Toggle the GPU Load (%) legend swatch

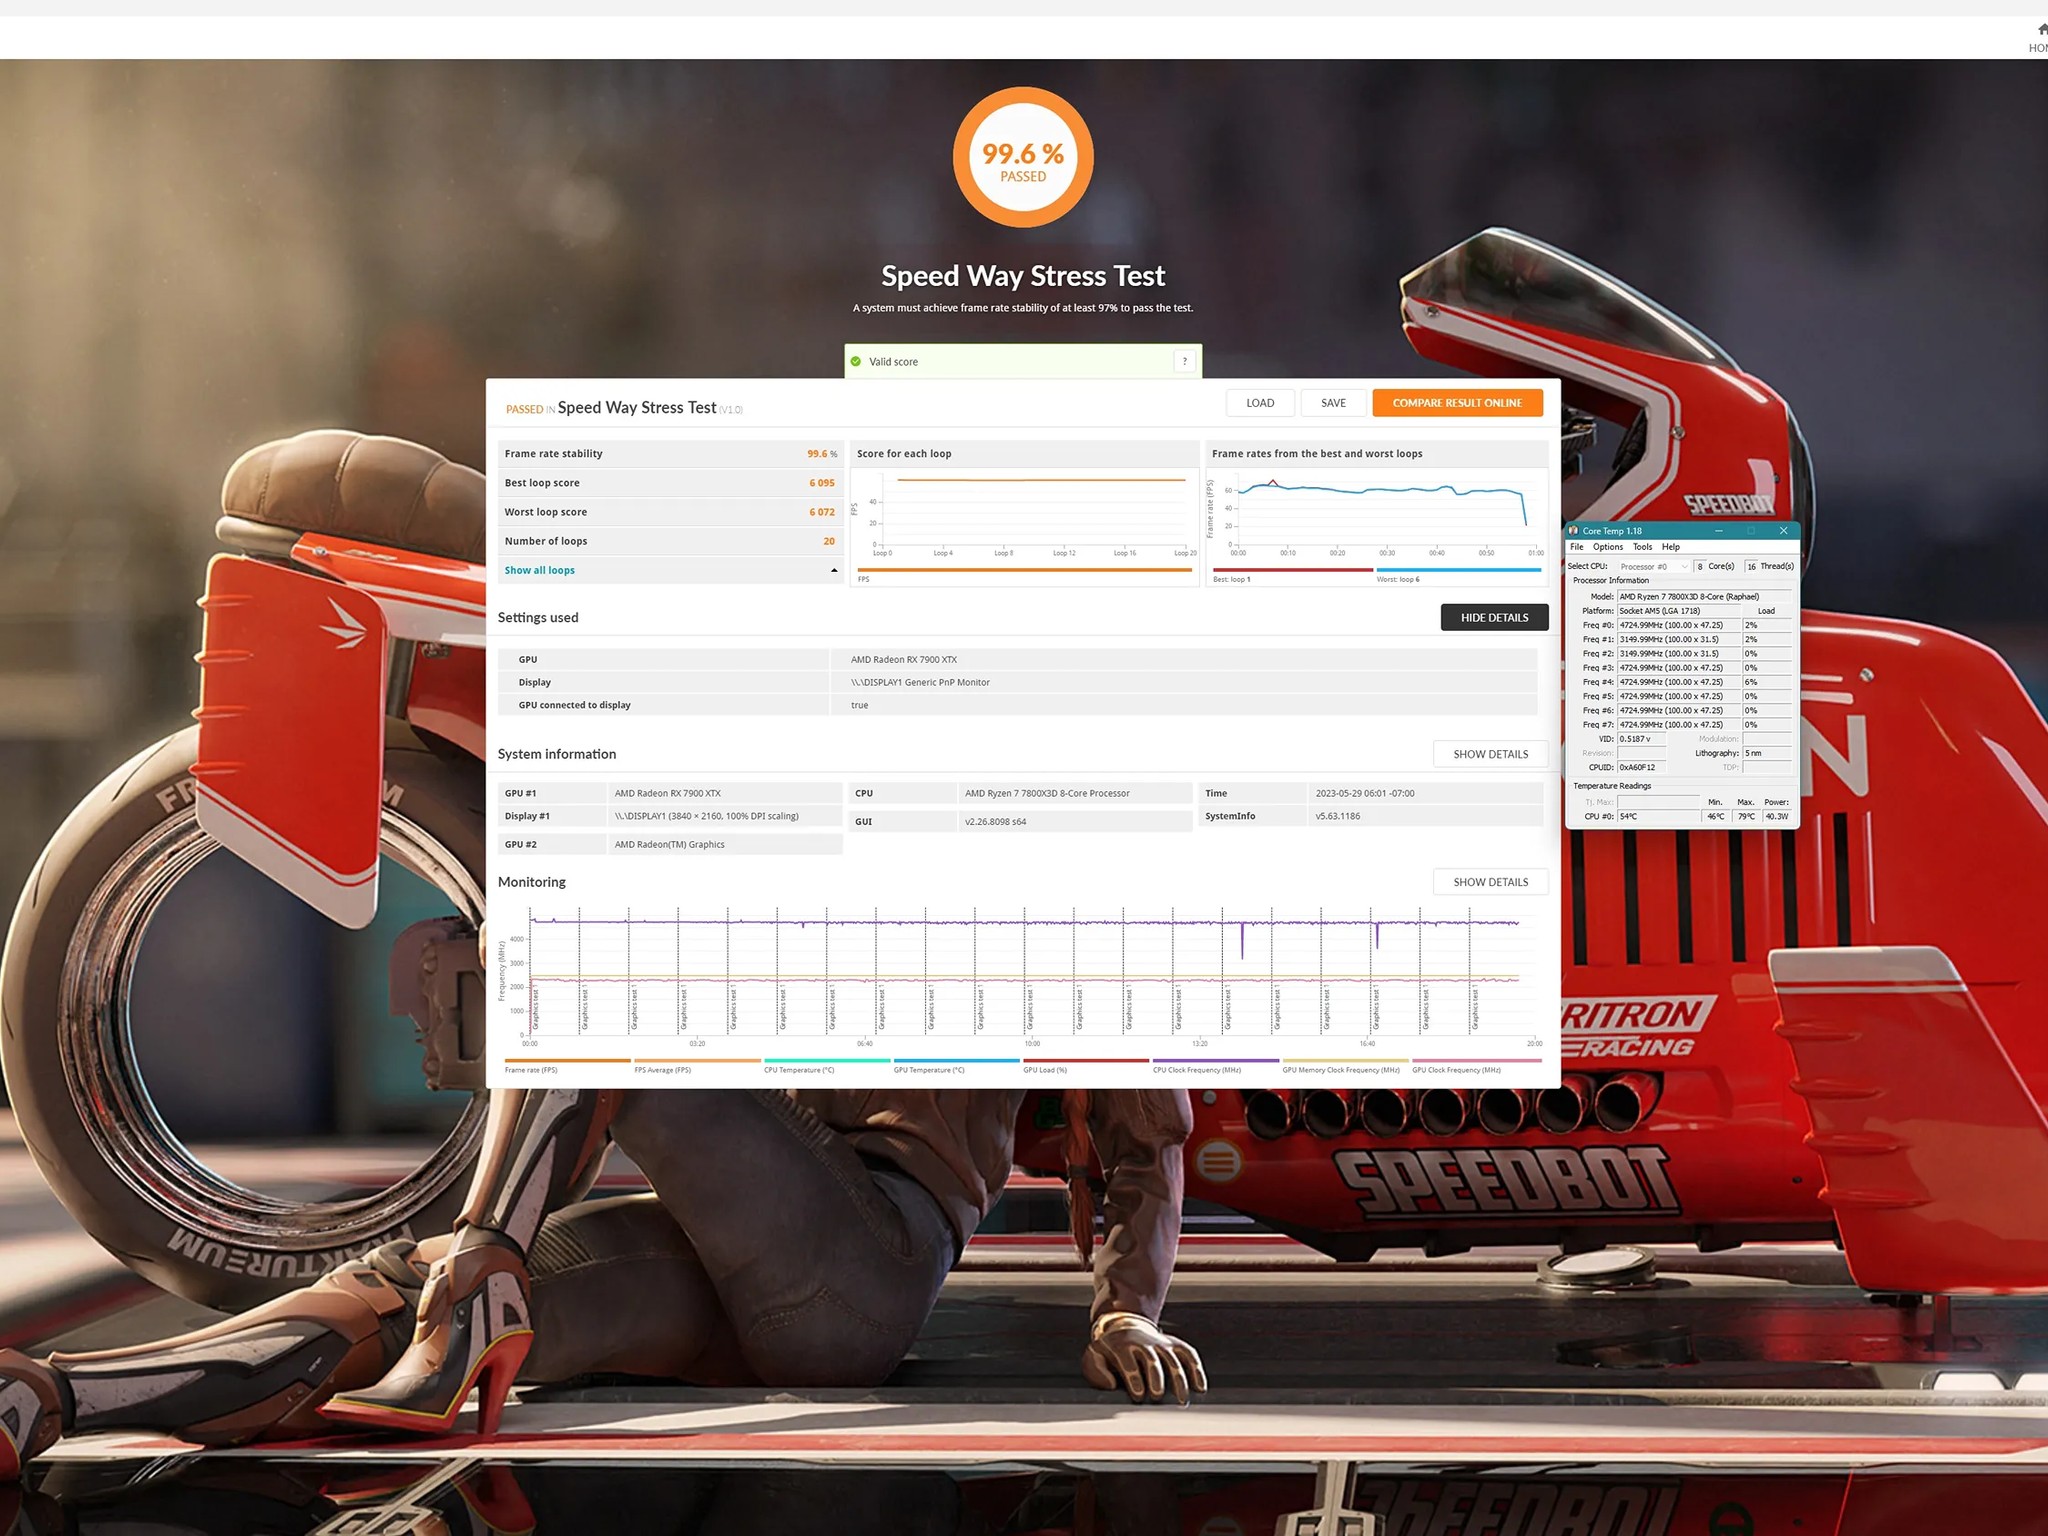pos(1086,1060)
